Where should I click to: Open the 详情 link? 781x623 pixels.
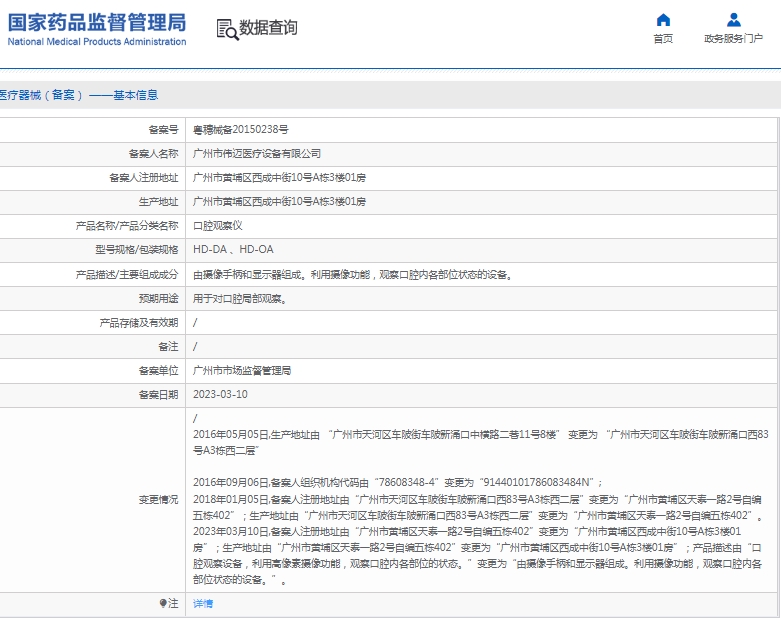click(x=203, y=604)
